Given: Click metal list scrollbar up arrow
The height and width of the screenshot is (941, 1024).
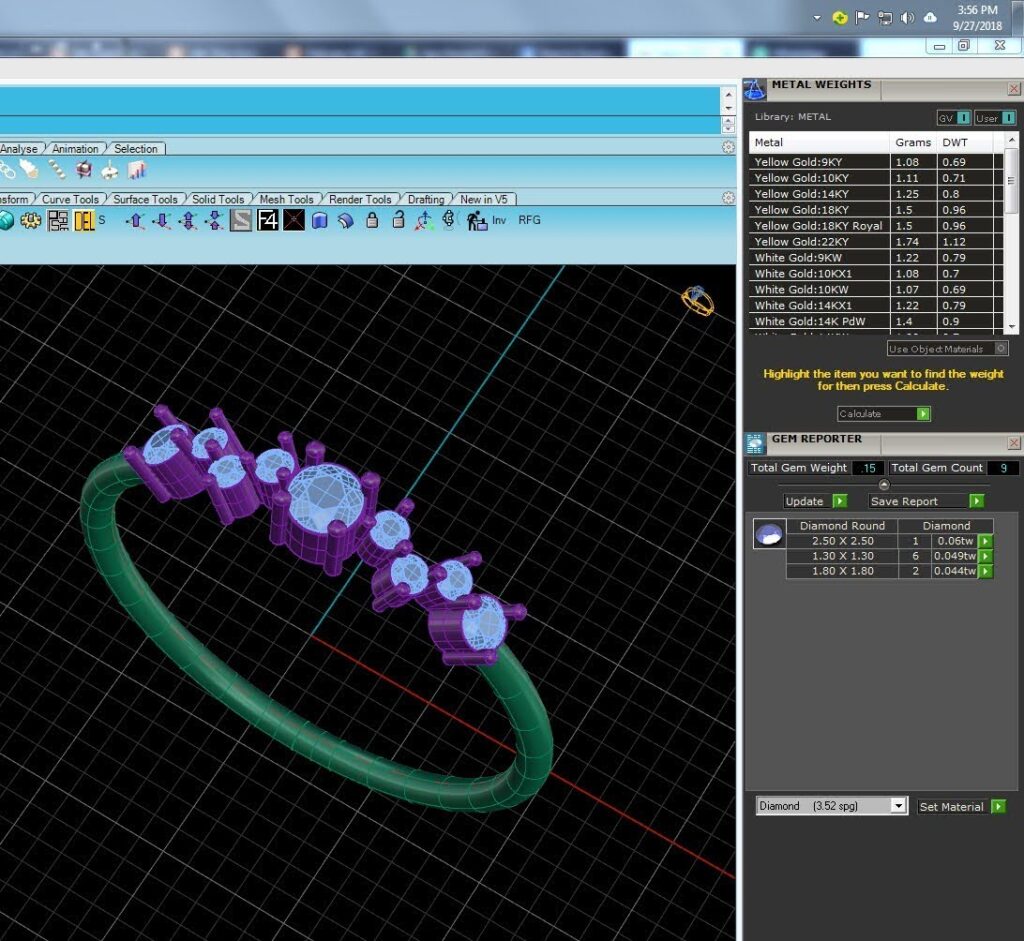Looking at the screenshot, I should [x=1012, y=139].
